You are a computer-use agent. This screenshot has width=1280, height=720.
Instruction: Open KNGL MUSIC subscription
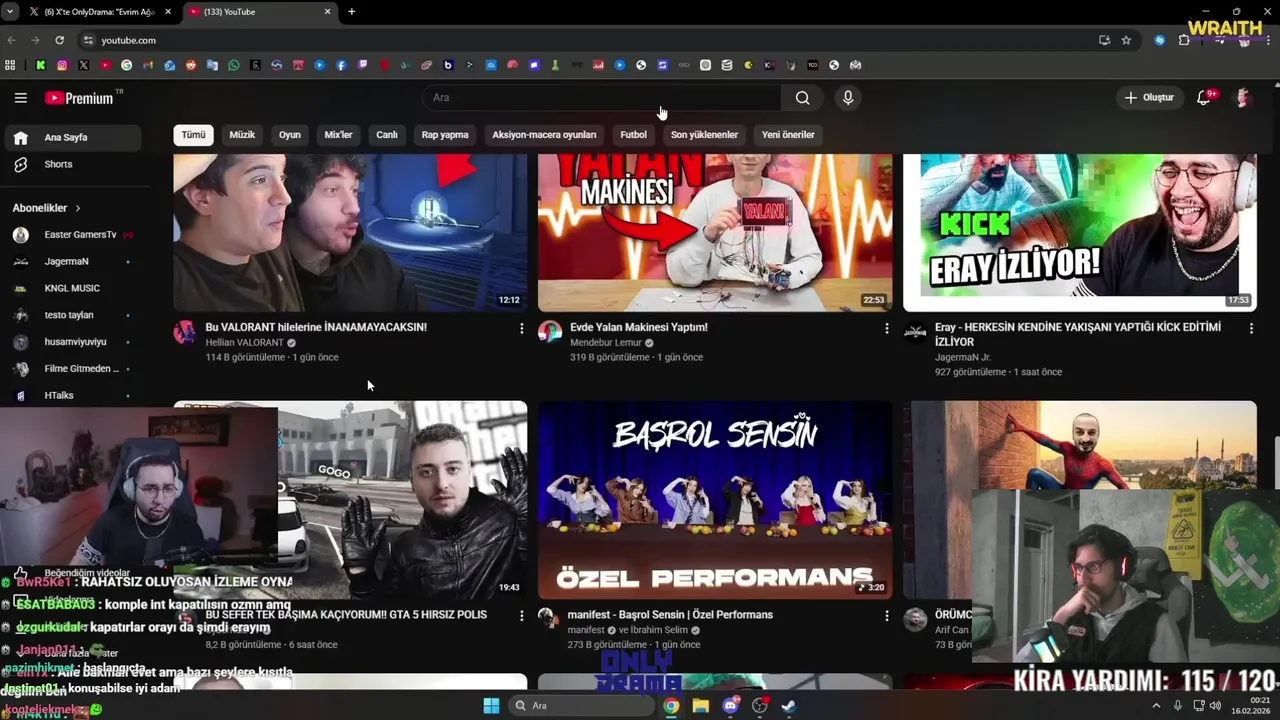point(72,288)
